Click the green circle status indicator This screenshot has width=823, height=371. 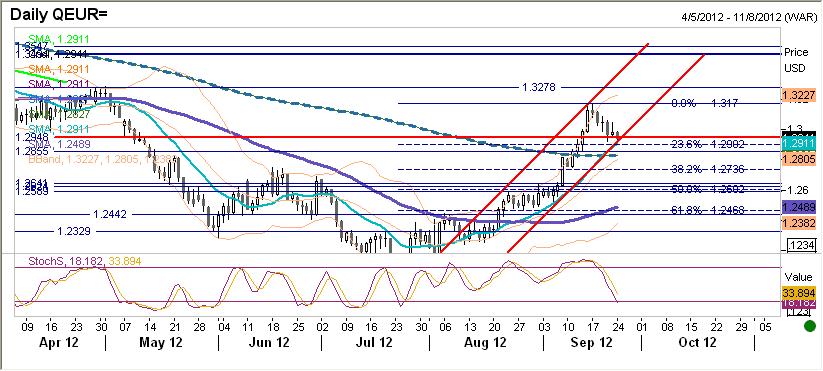811,326
